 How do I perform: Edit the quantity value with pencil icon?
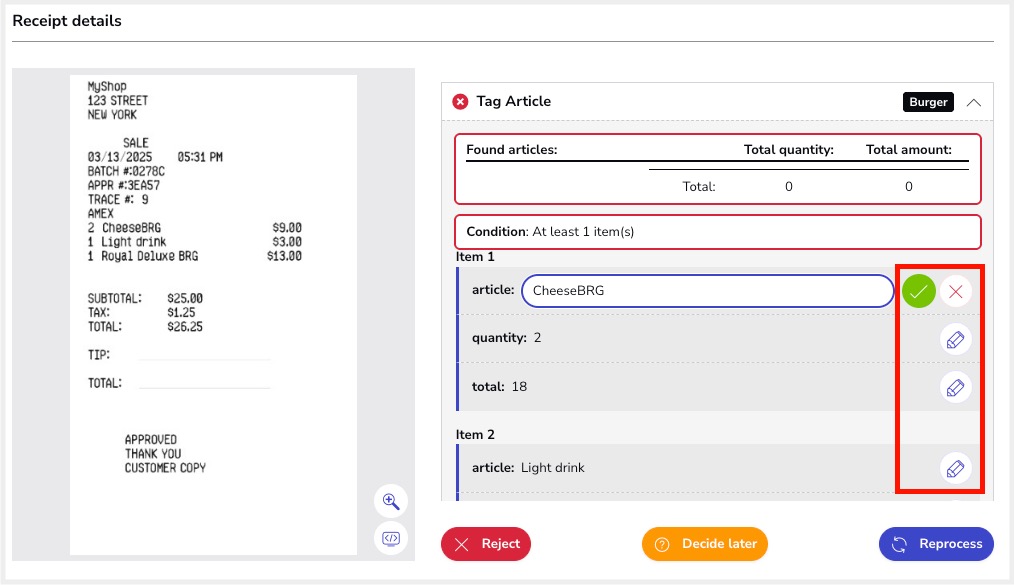tap(956, 339)
